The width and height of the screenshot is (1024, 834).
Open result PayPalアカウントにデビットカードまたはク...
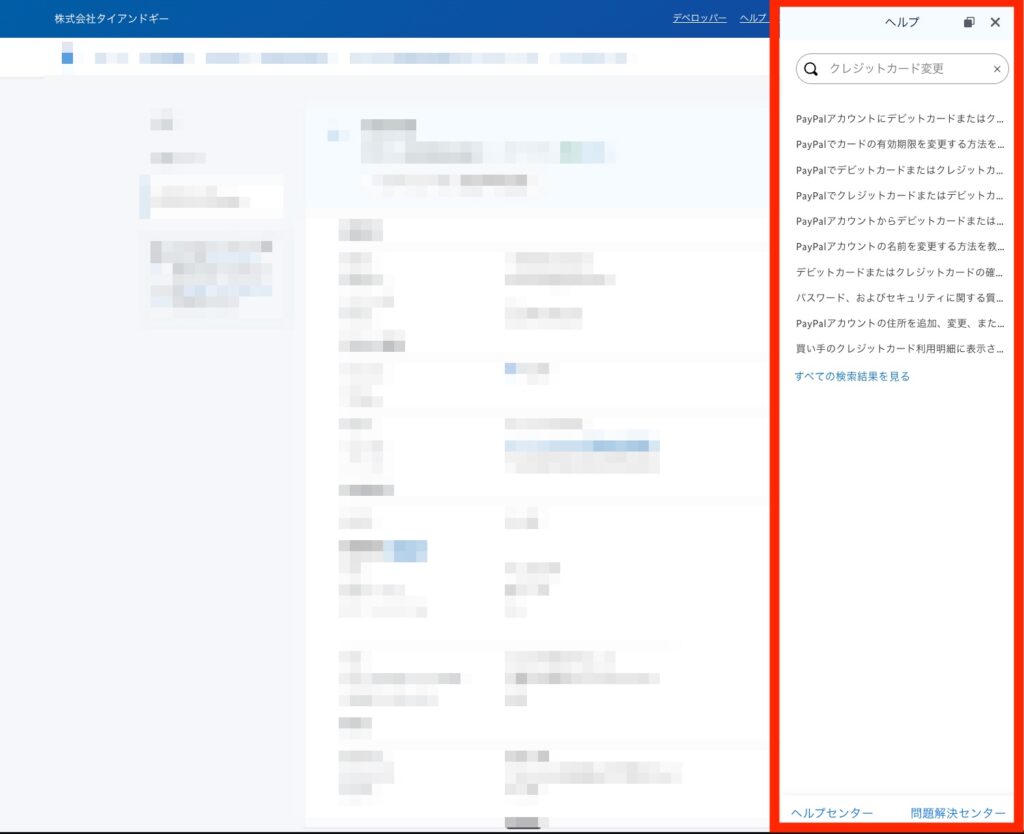point(899,118)
